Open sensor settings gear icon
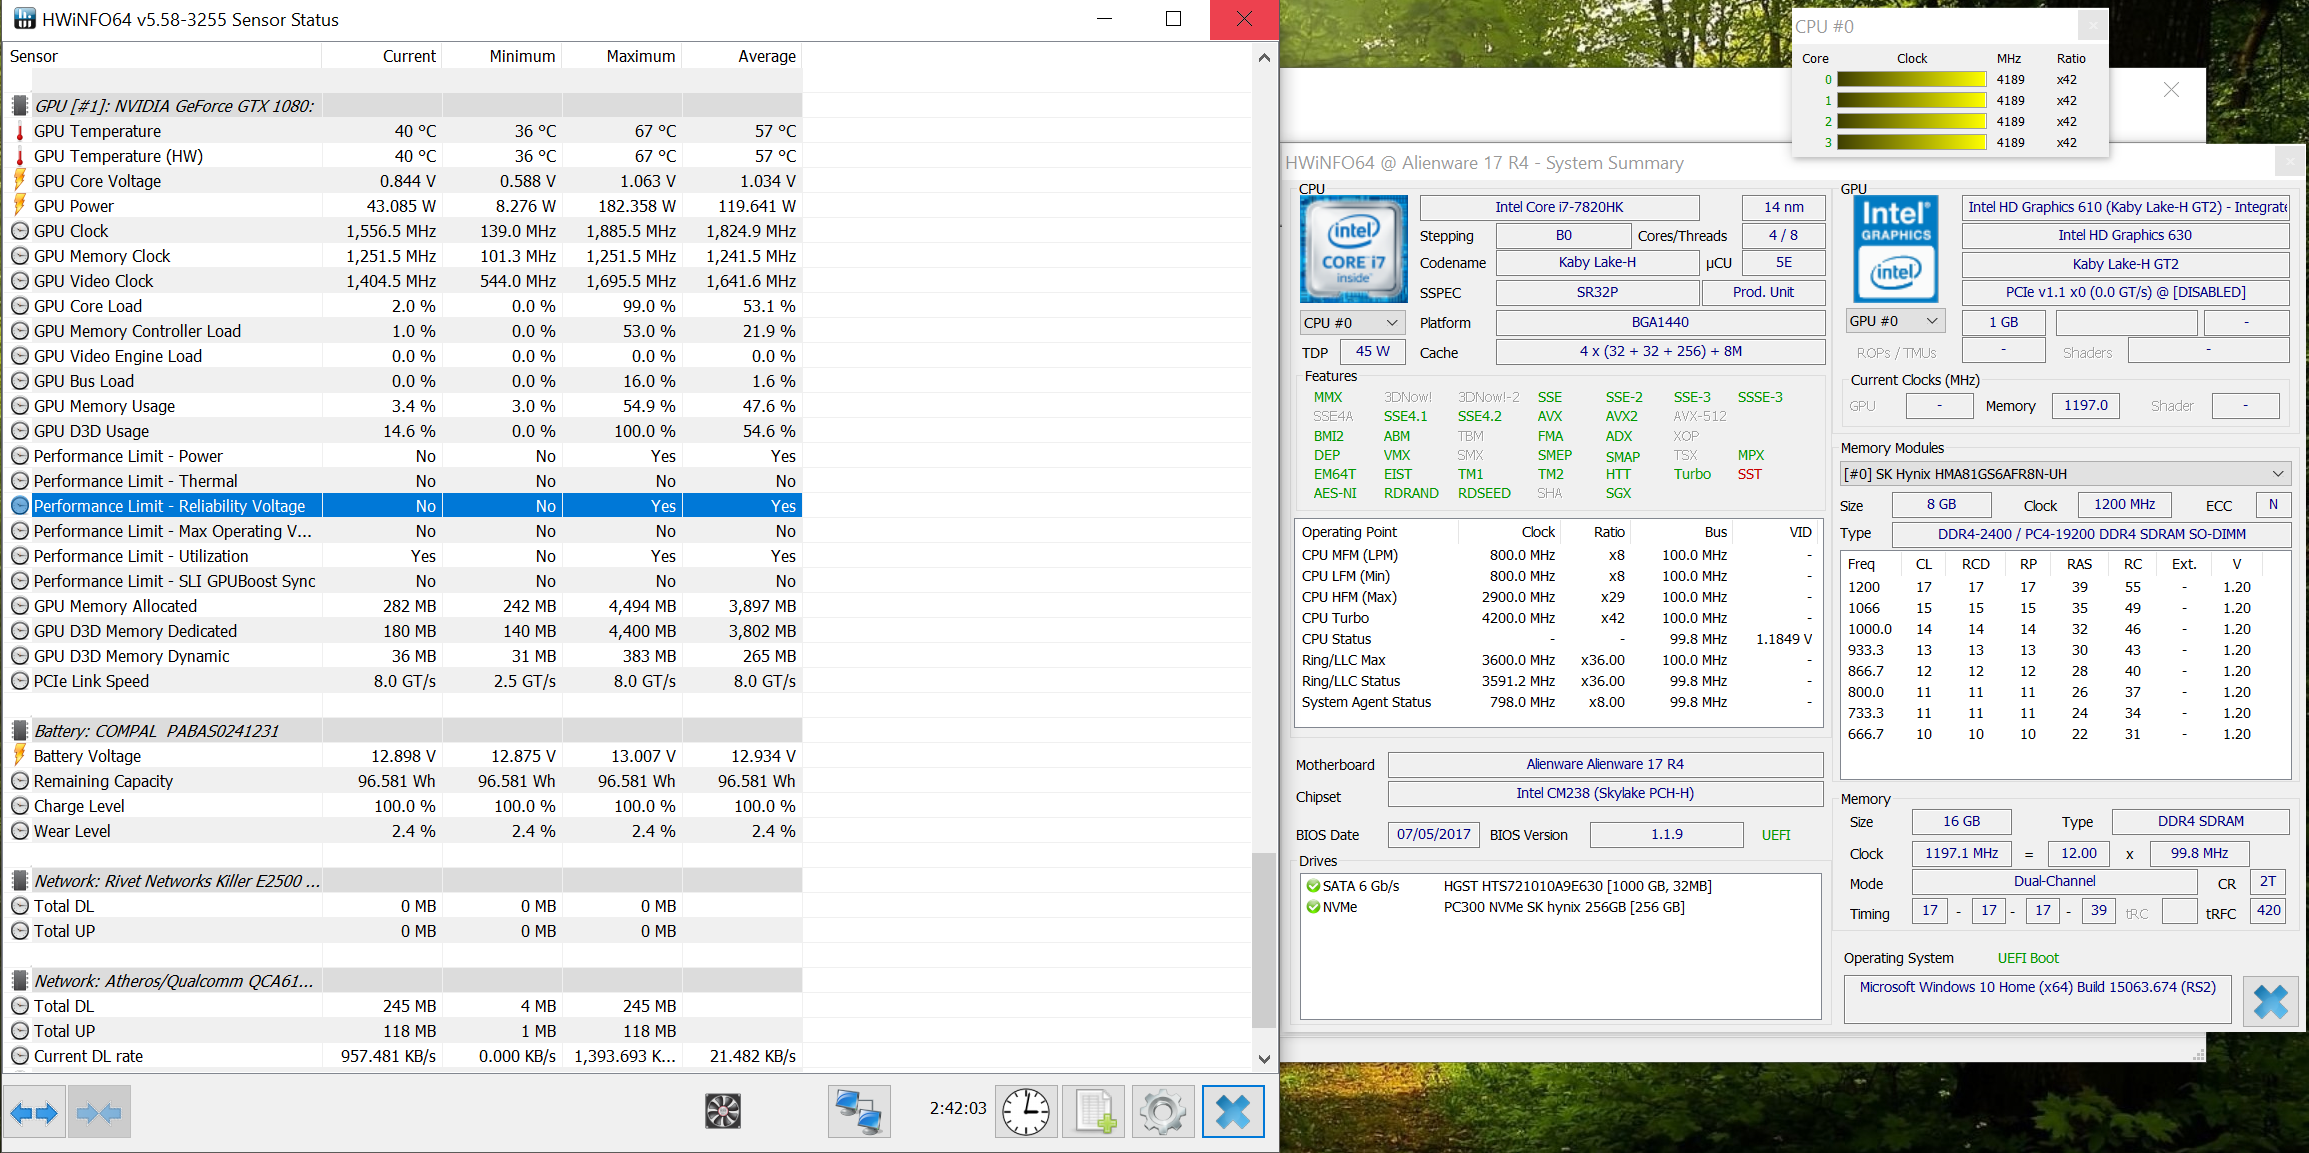The height and width of the screenshot is (1153, 2309). coord(1163,1112)
